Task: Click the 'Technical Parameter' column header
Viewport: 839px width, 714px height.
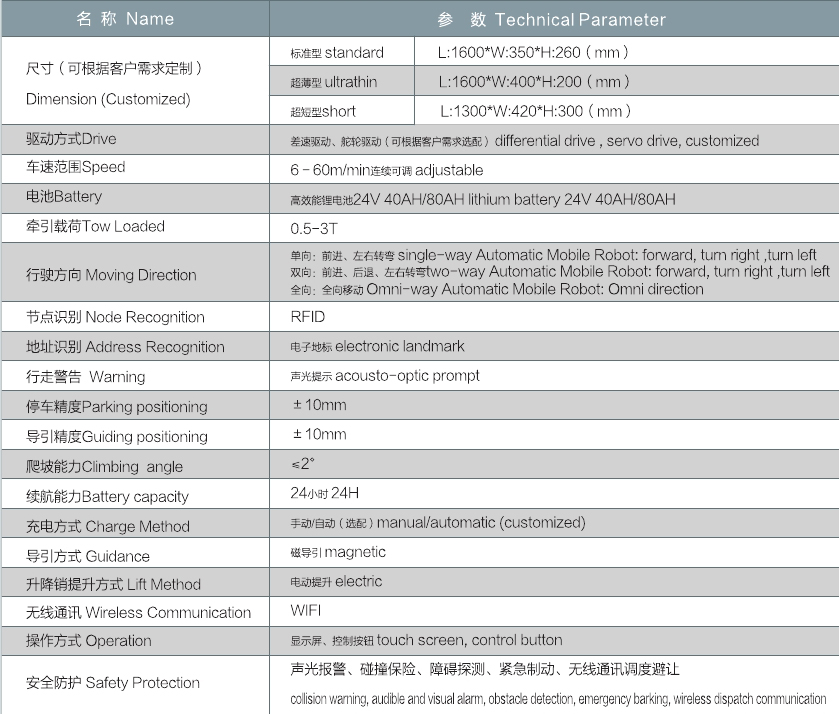Action: tap(551, 19)
